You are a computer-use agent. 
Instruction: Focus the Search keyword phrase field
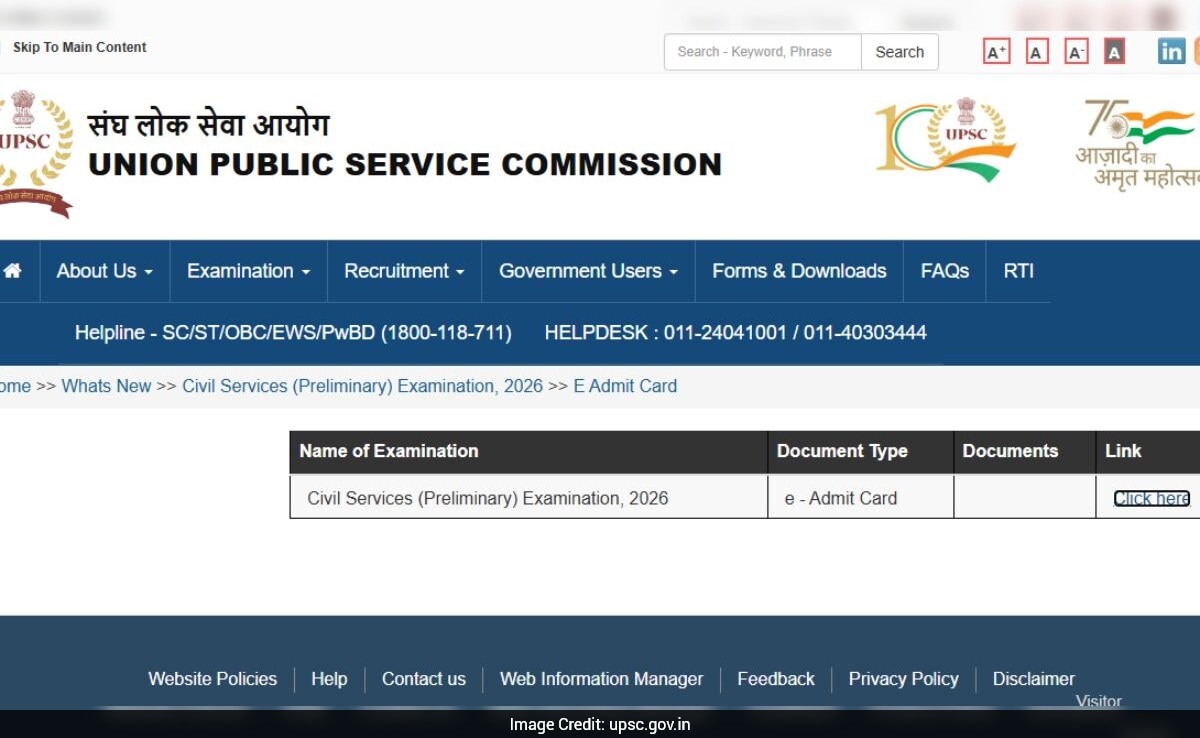pyautogui.click(x=763, y=52)
